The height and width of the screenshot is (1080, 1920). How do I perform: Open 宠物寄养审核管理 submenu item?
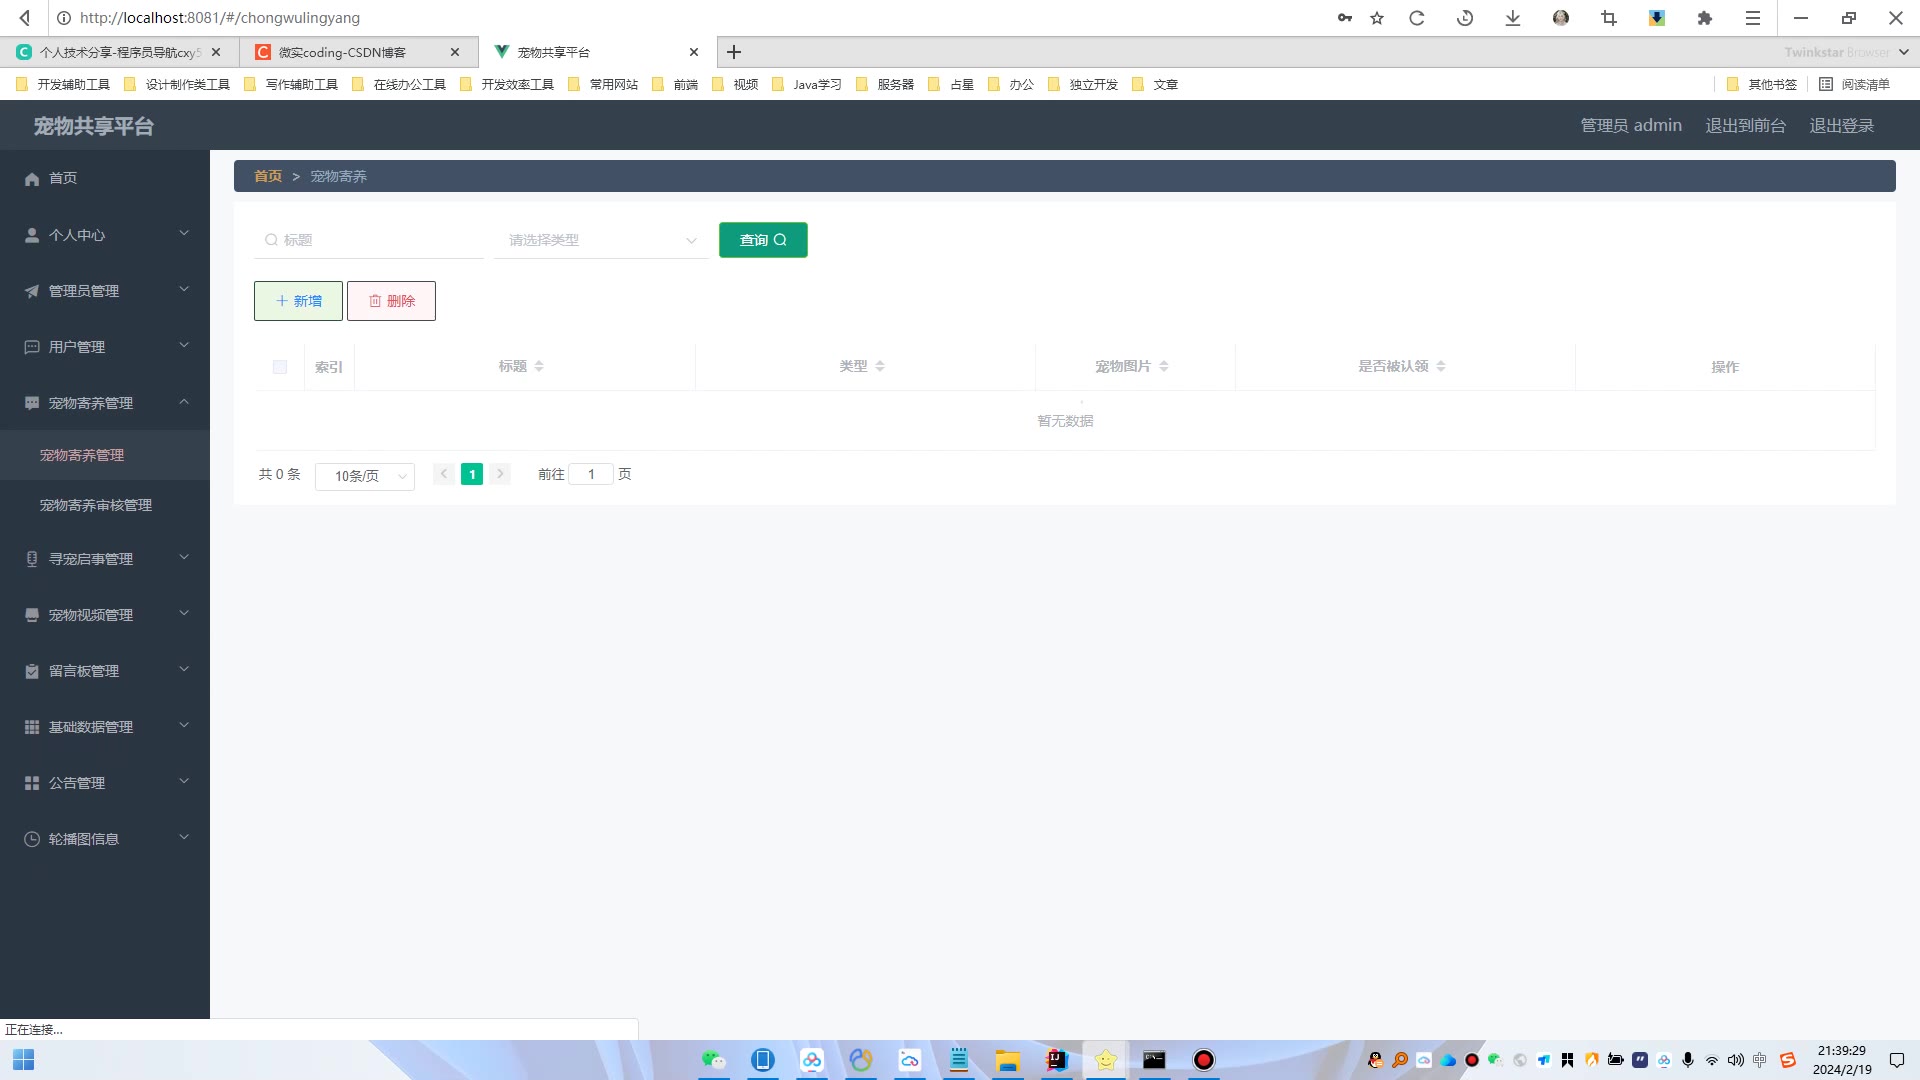point(96,505)
